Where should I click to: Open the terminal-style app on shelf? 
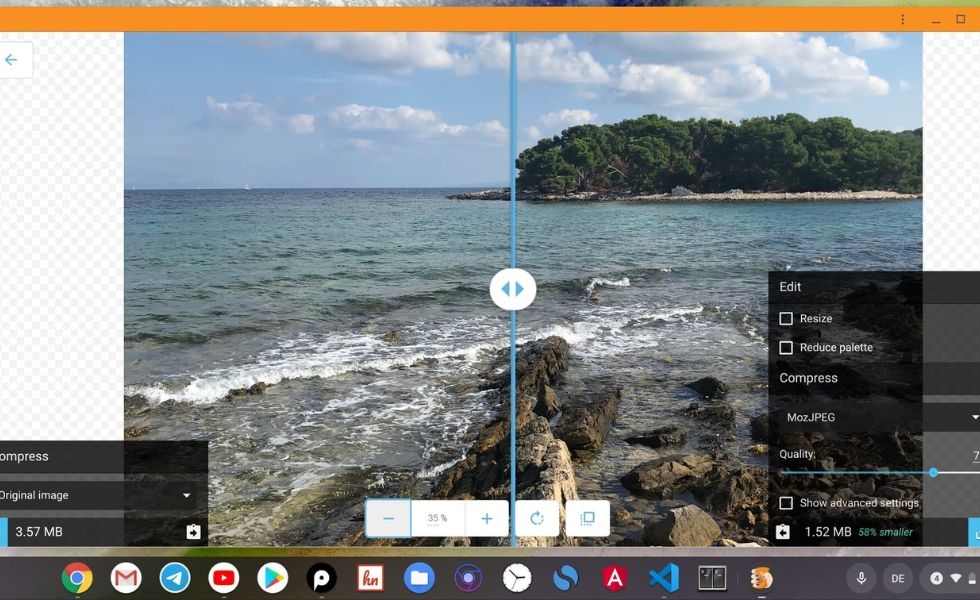click(712, 578)
